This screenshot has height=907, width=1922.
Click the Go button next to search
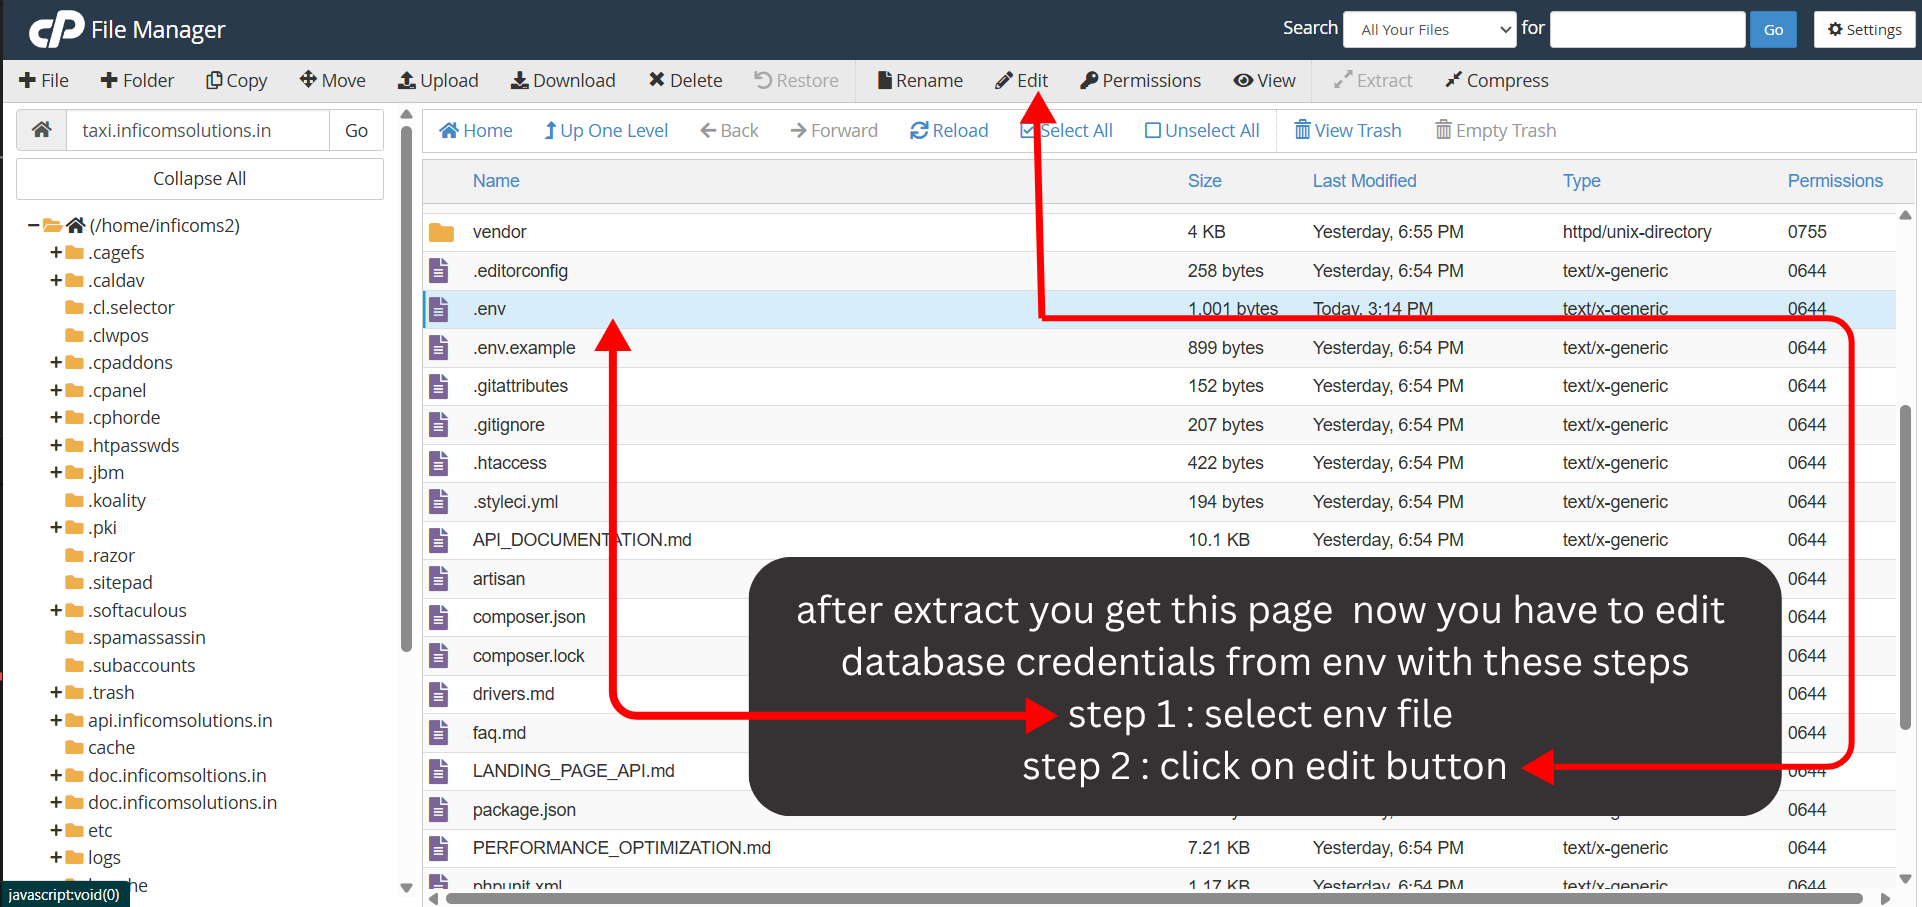[1772, 29]
